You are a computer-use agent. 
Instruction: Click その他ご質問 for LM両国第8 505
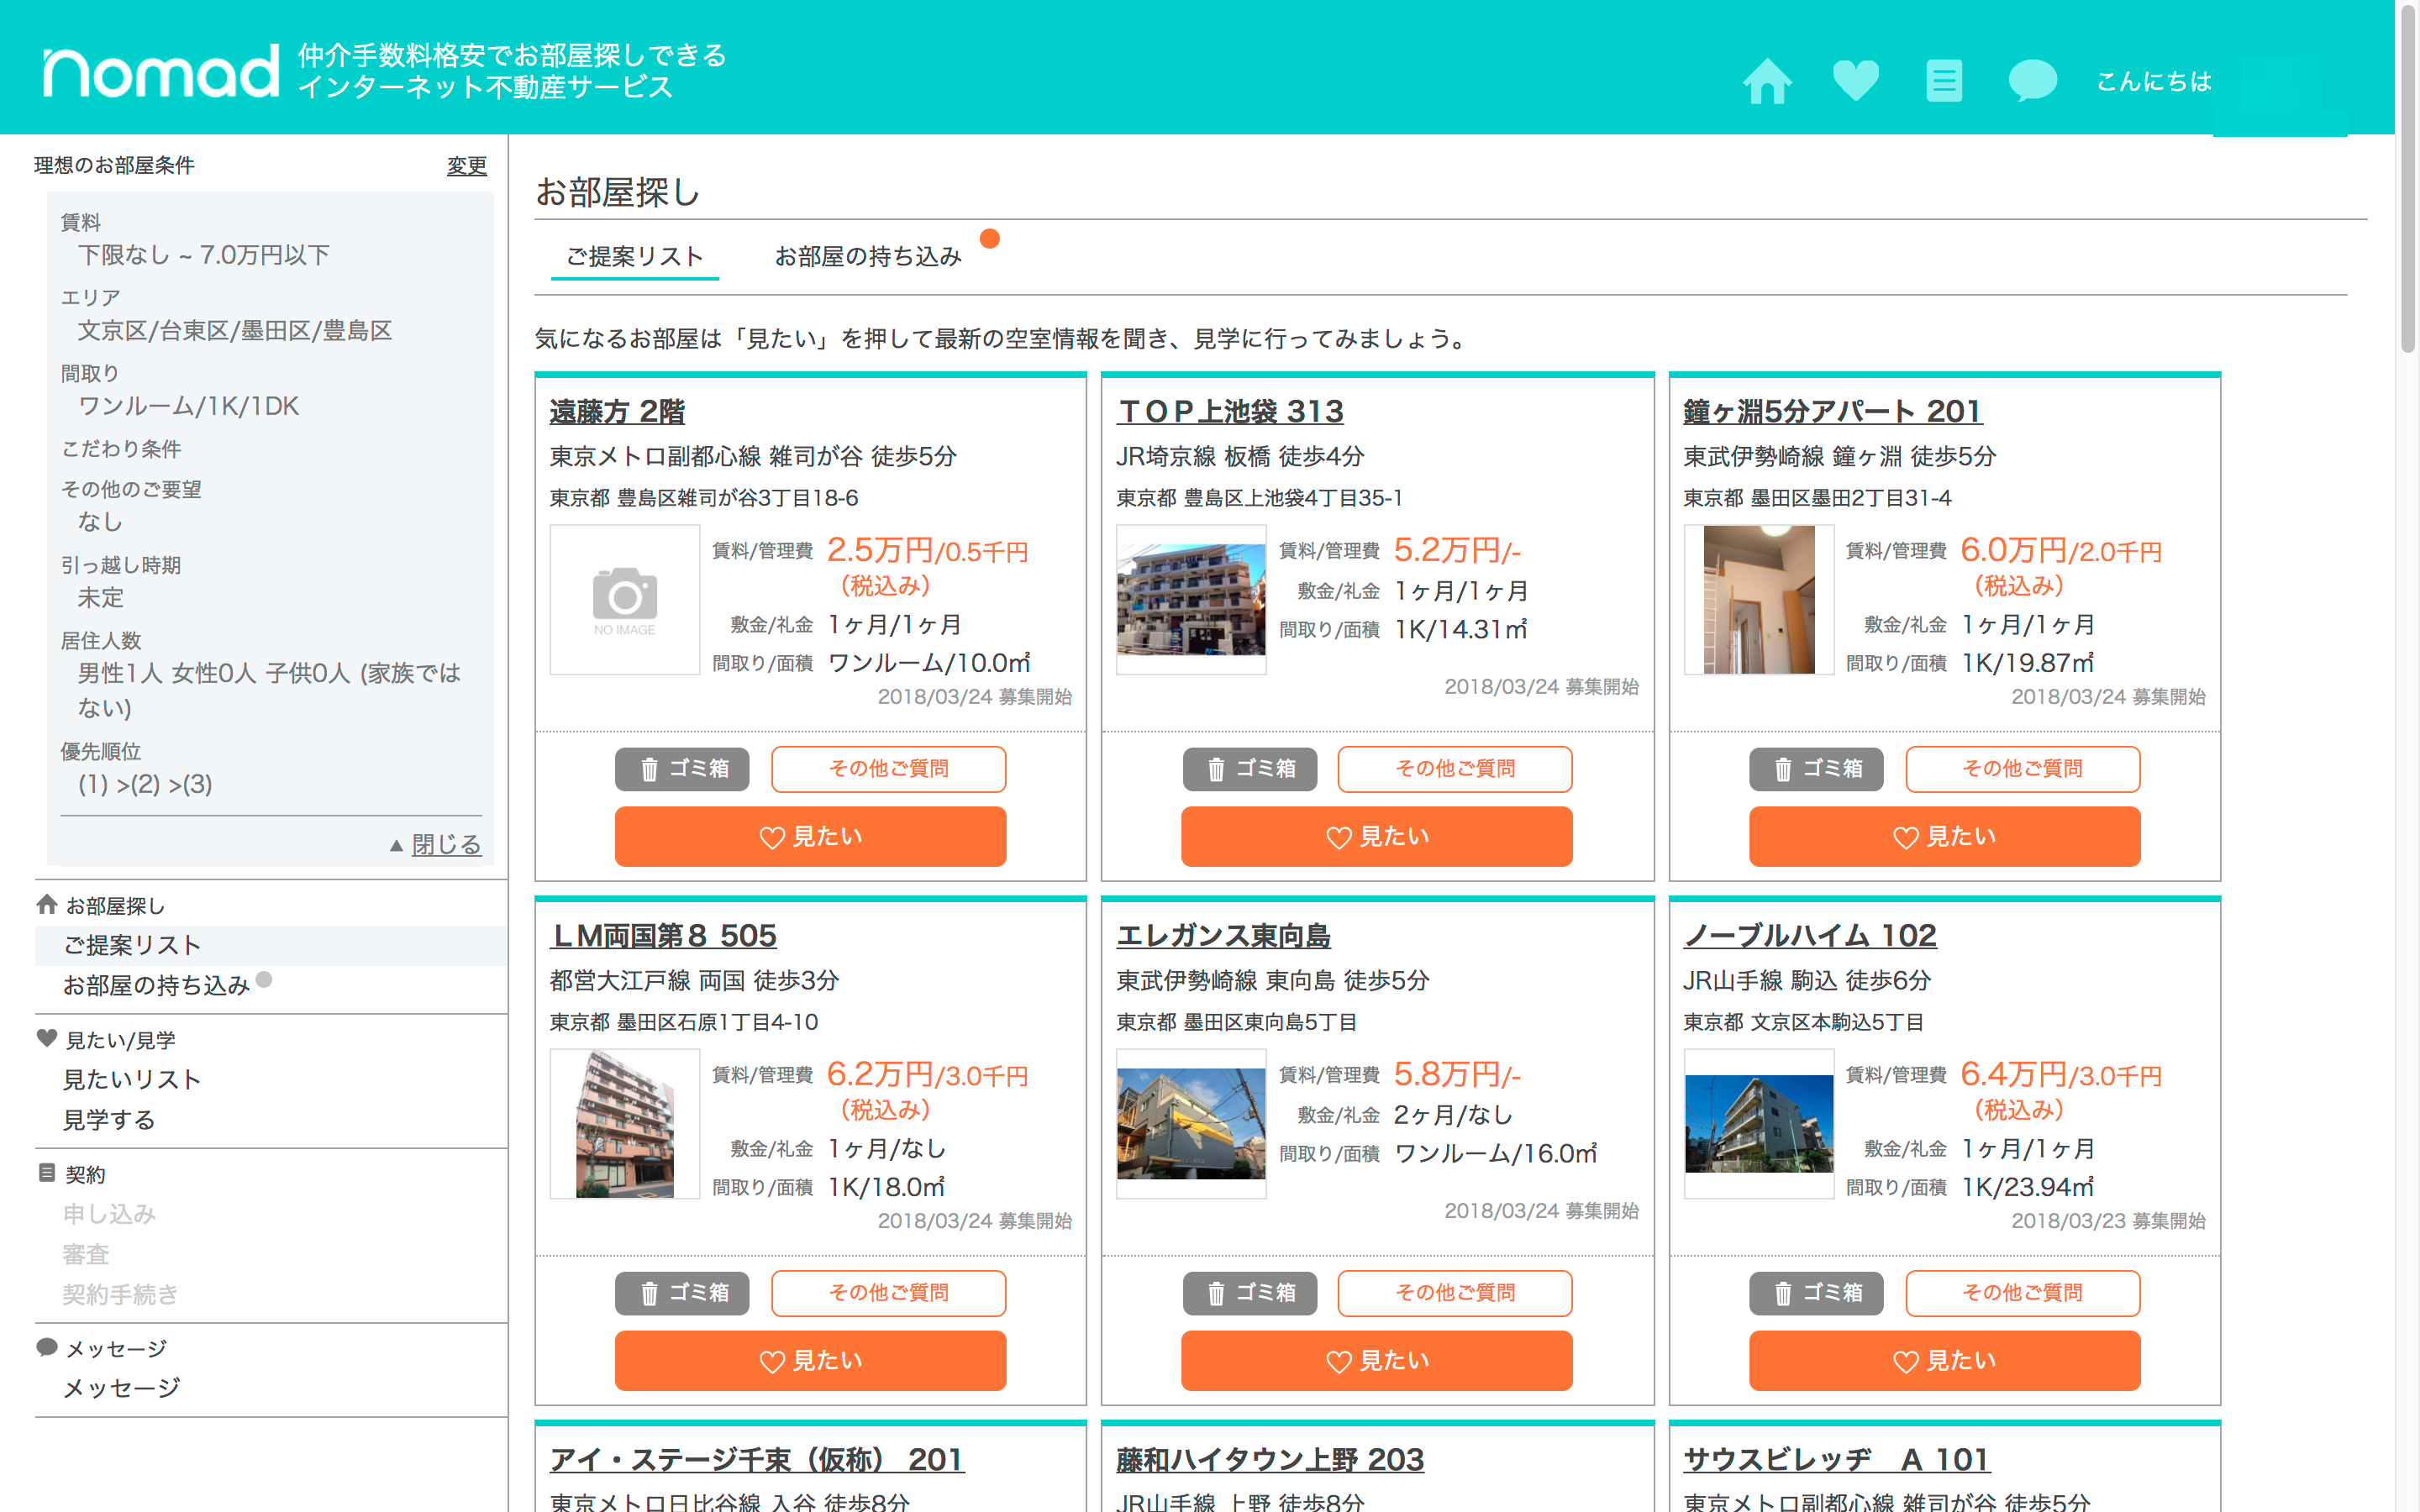point(888,1293)
